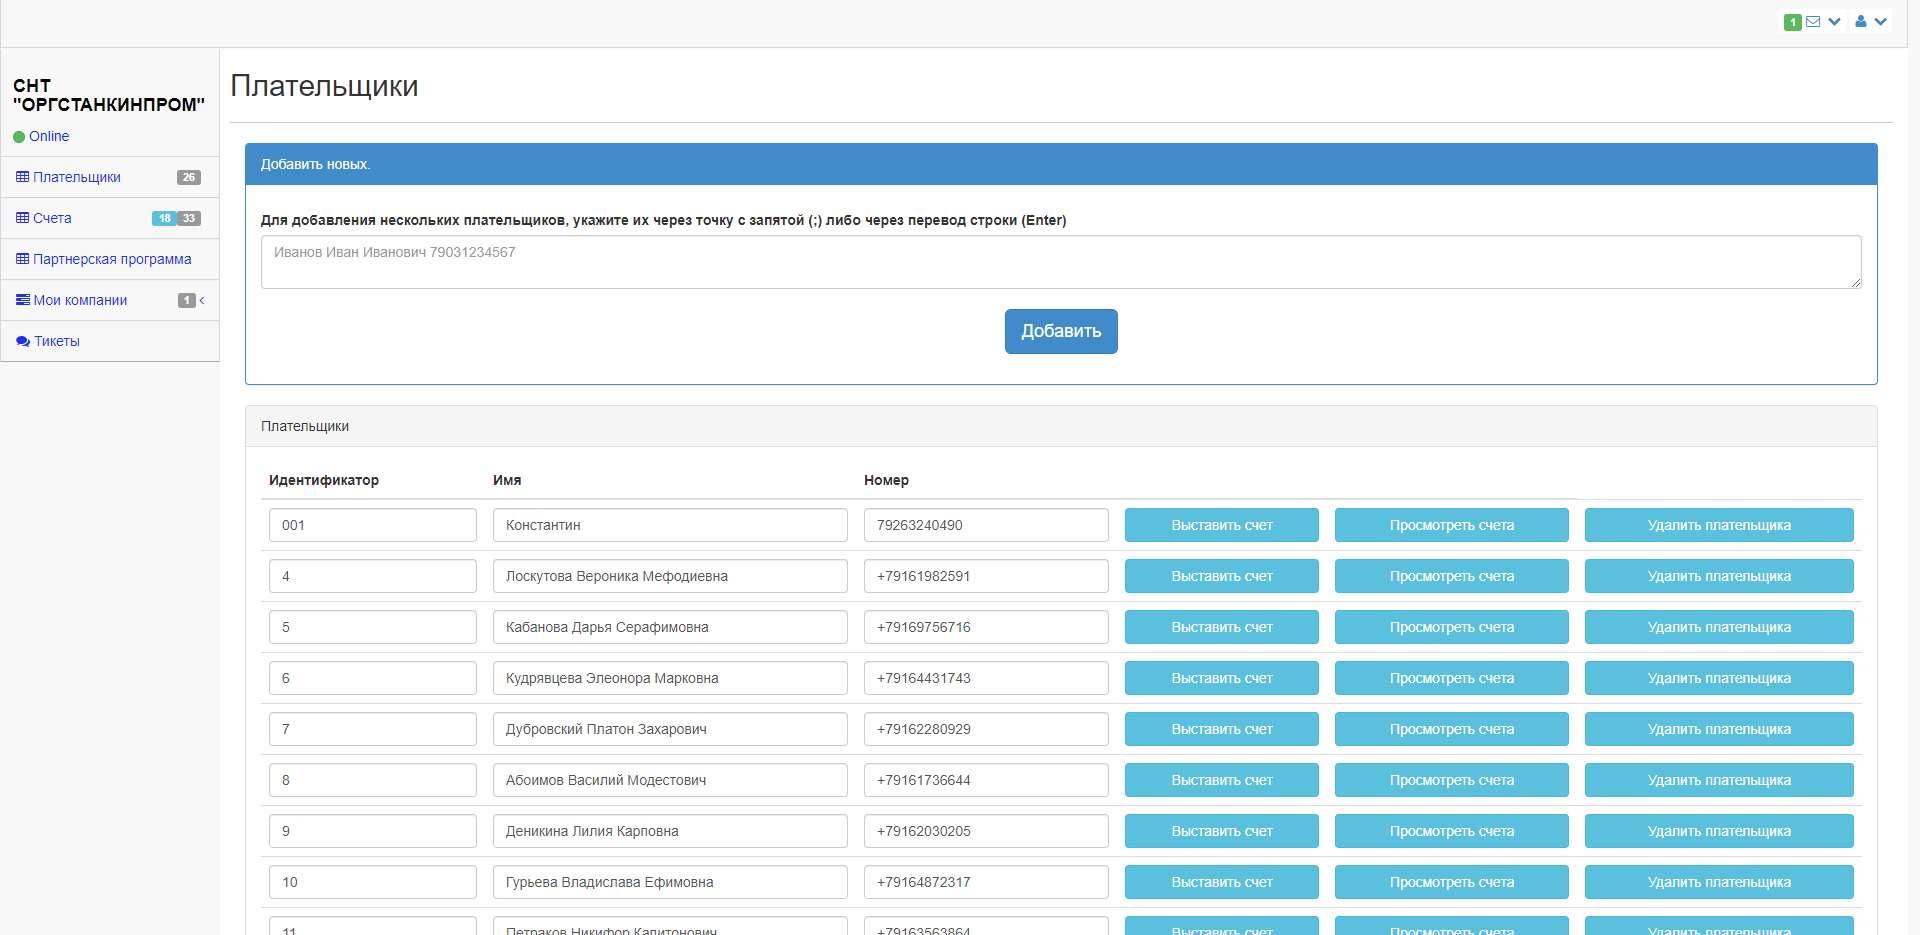The width and height of the screenshot is (1920, 935).
Task: Open the user account dropdown chevron
Action: (1881, 21)
